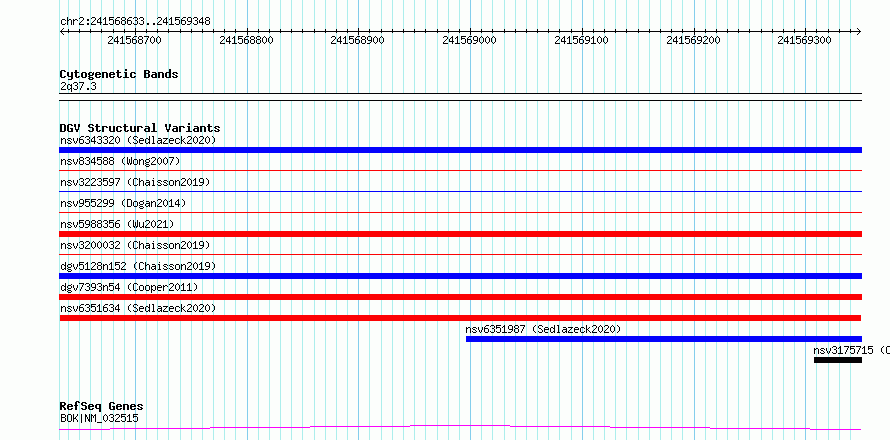Click ruler position 241568800
Screen dimensions: 890x440
(246, 40)
